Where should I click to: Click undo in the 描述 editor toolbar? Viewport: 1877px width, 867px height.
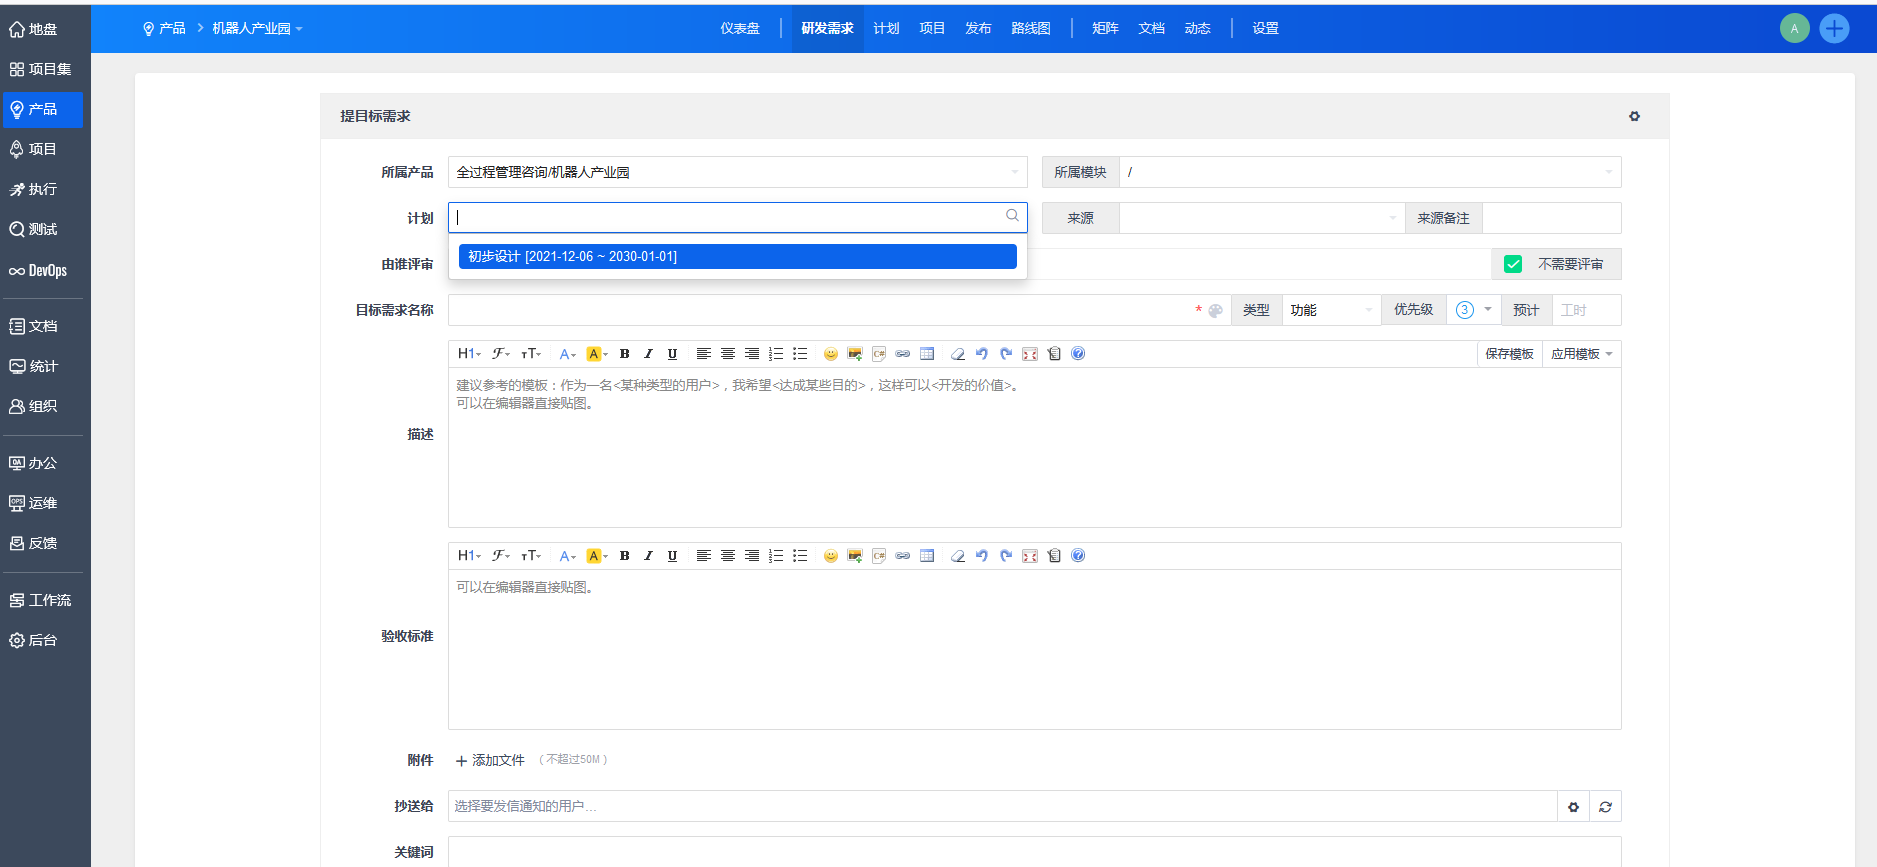point(982,354)
